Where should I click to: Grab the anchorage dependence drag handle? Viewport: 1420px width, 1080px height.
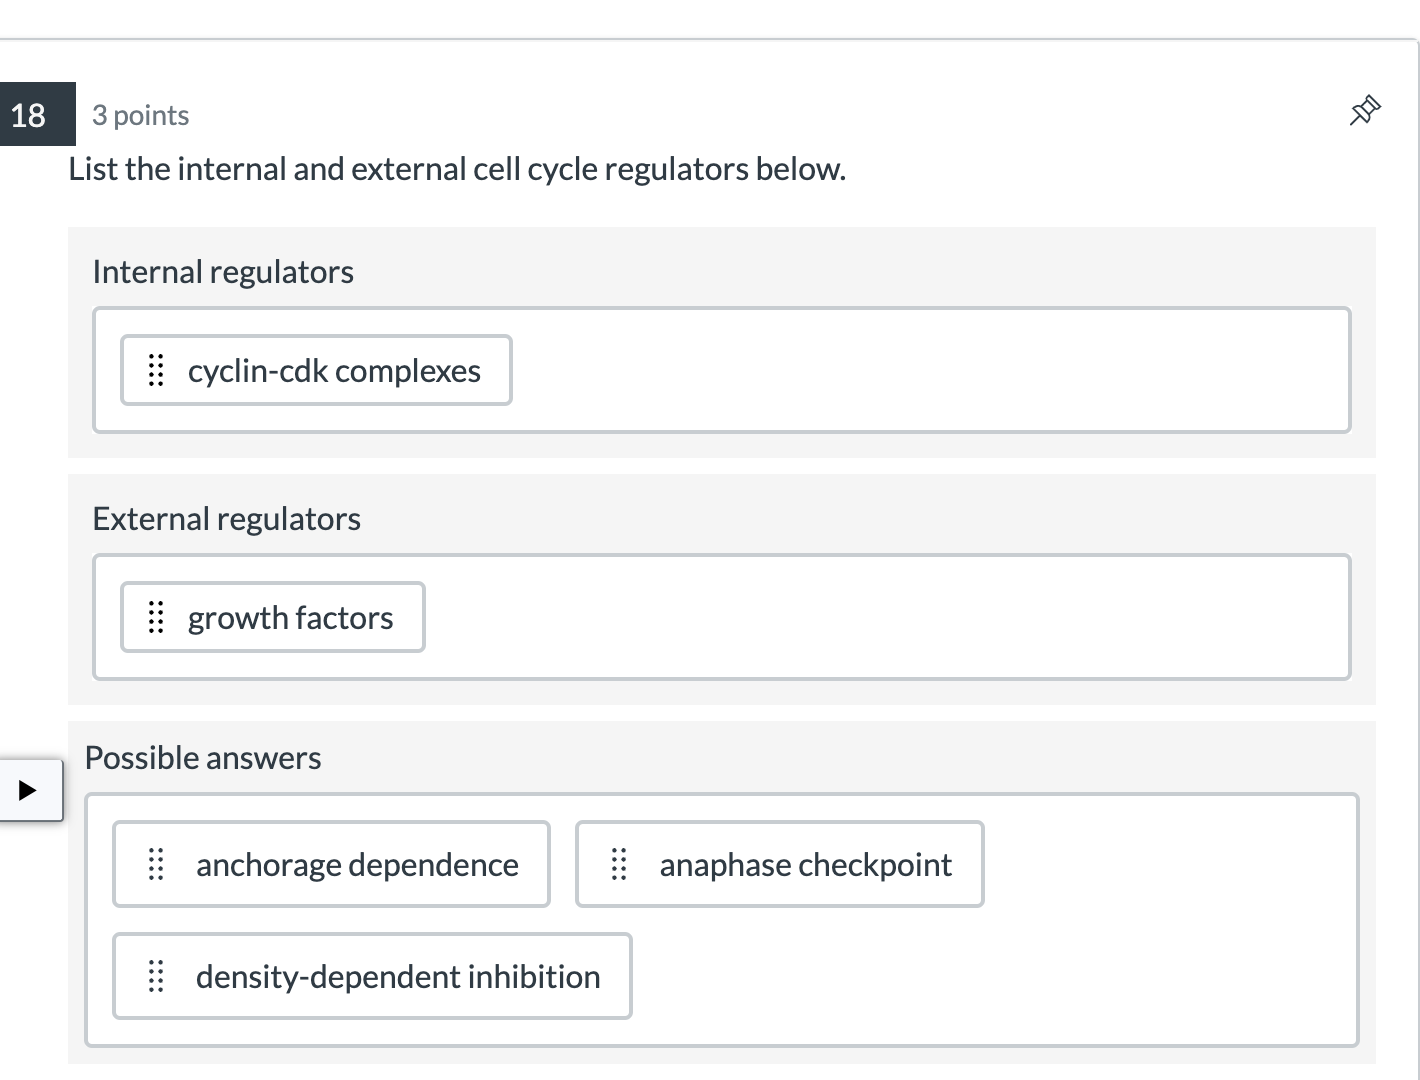tap(156, 864)
